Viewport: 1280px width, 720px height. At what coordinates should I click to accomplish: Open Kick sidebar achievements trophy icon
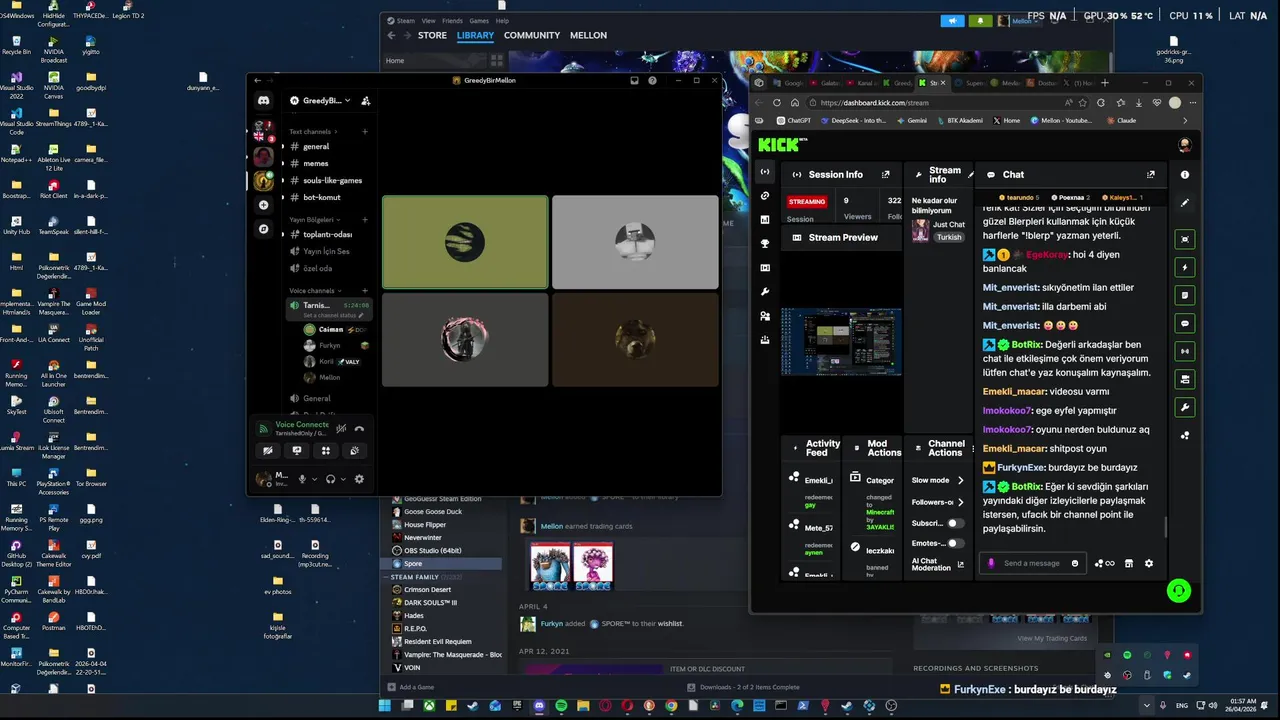tap(765, 243)
